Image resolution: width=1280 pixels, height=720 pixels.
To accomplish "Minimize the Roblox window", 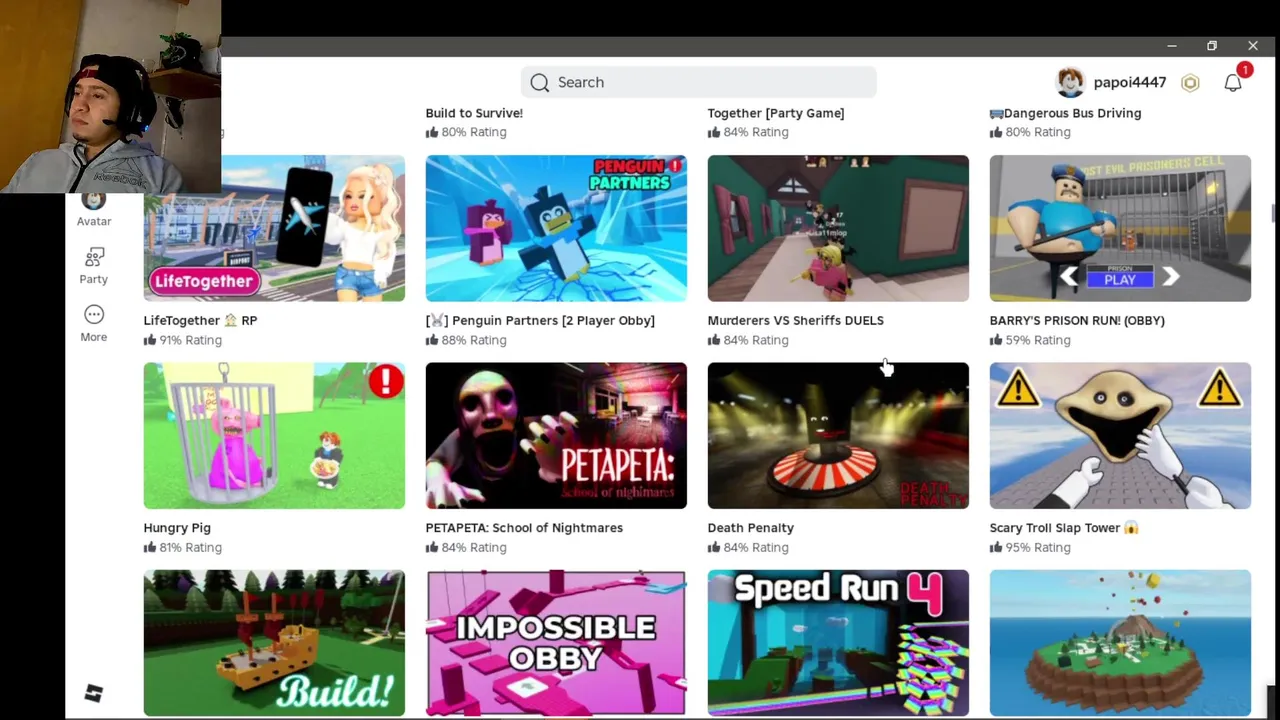I will [x=1171, y=46].
